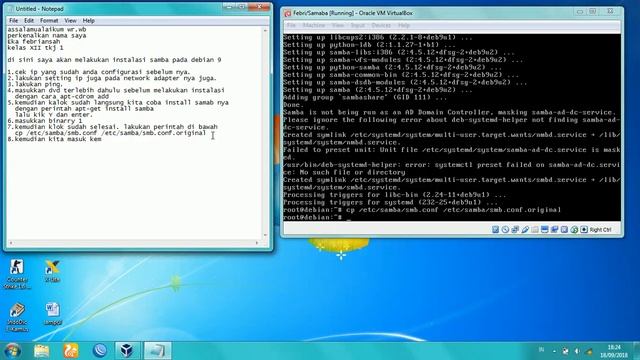Click the IN language indicator in tray
The image size is (640, 360).
tap(542, 350)
